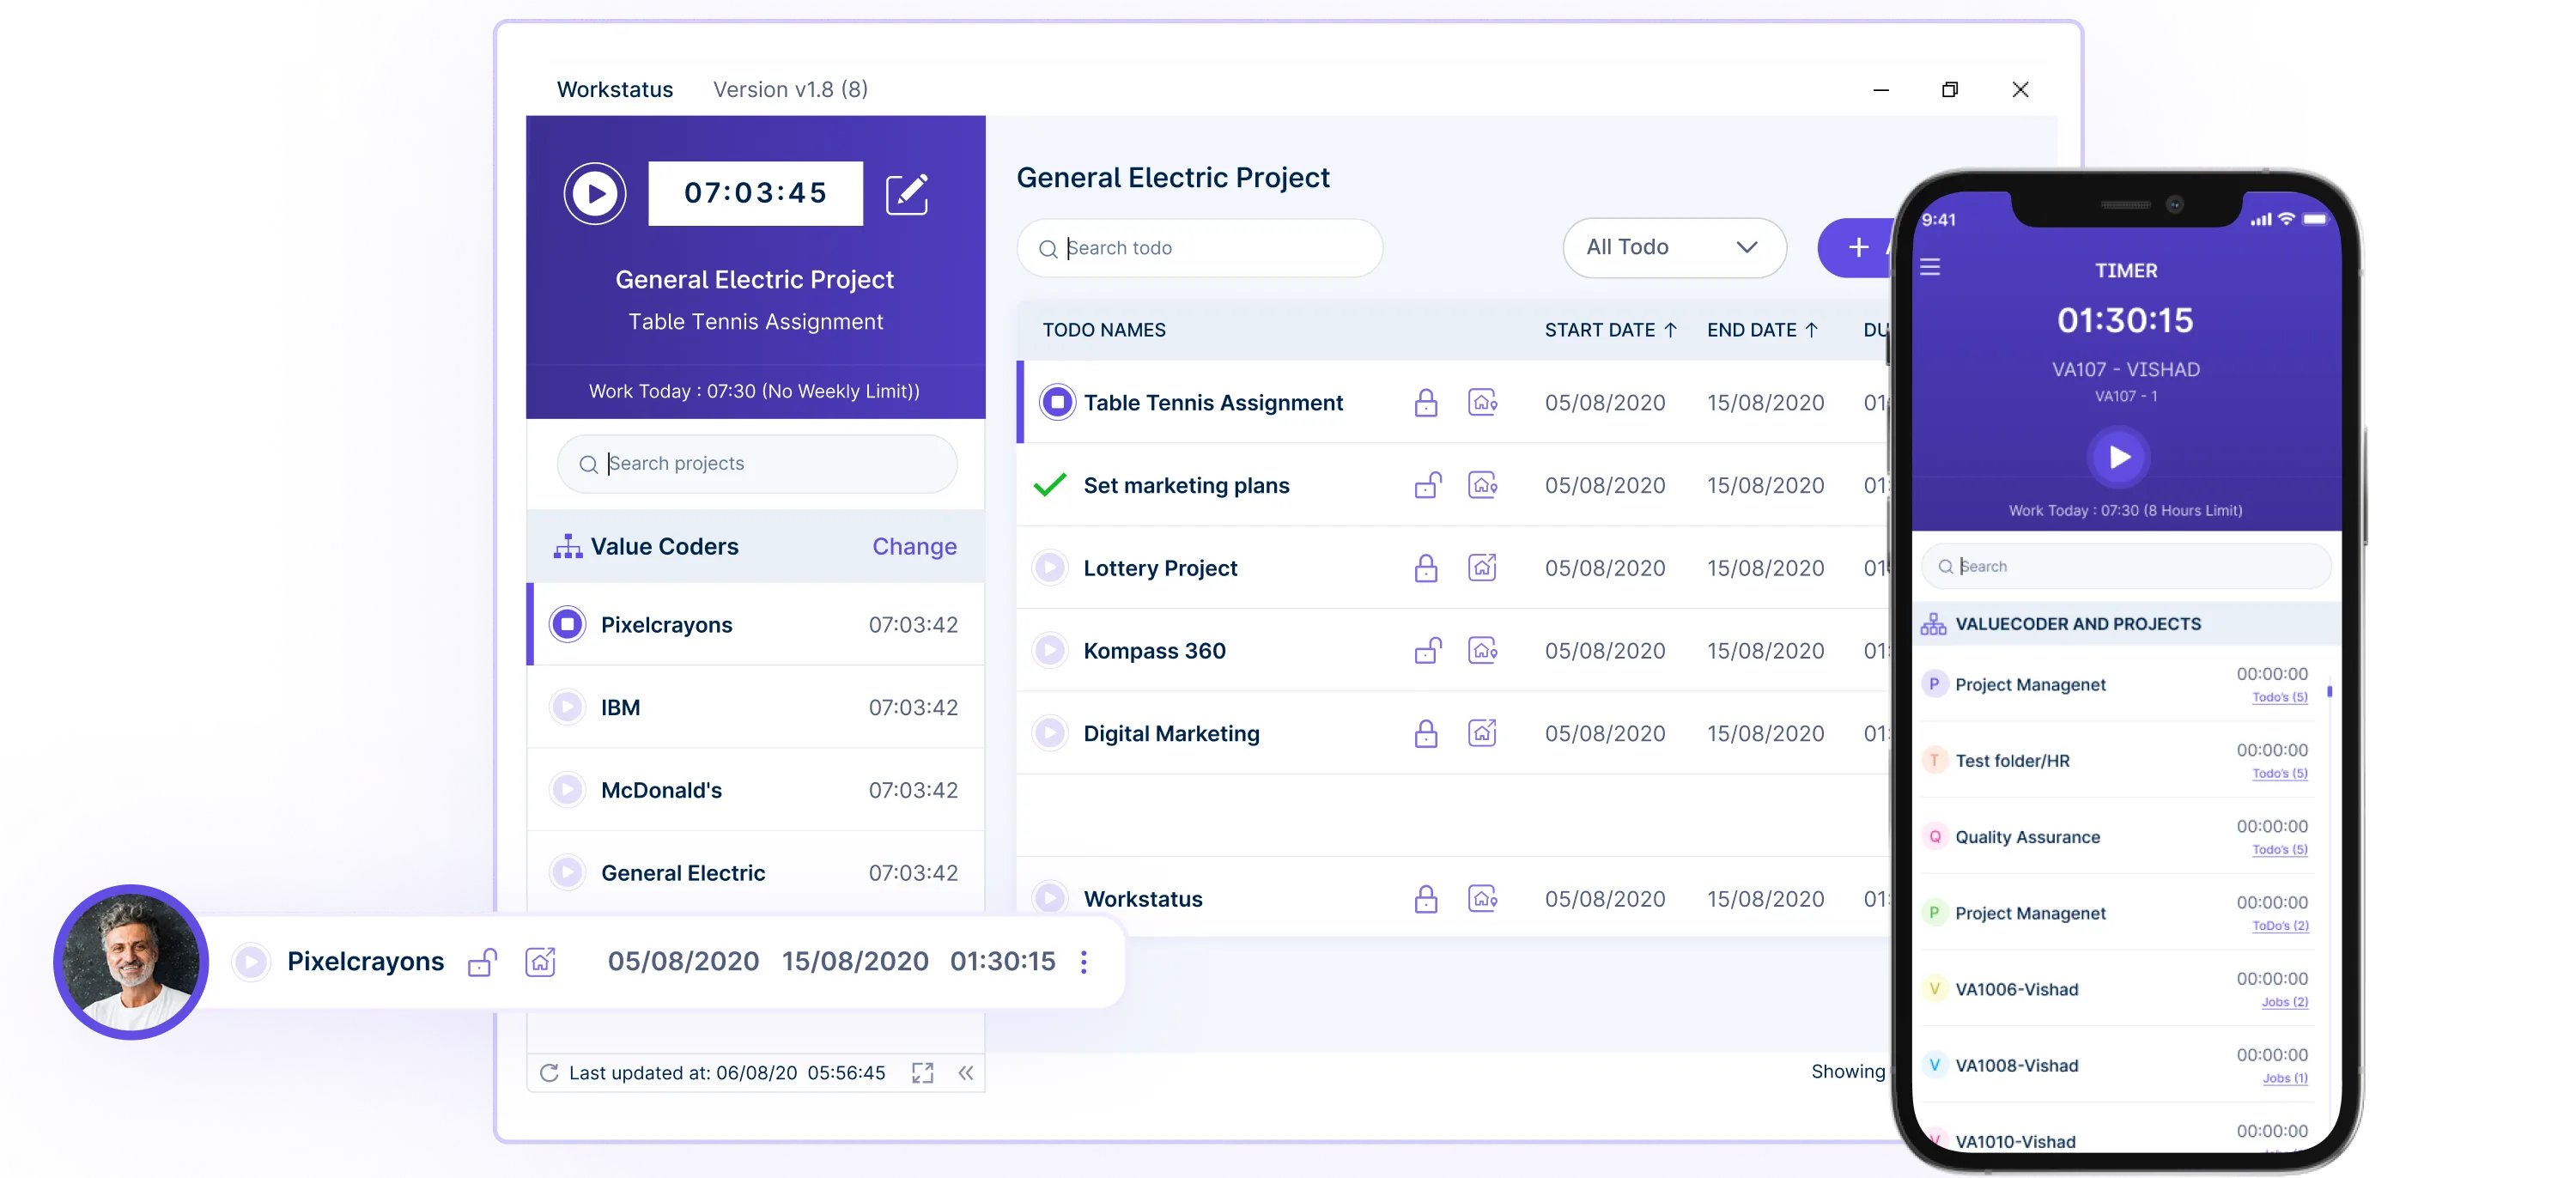Click Search projects input field
The width and height of the screenshot is (2576, 1178).
pos(756,464)
